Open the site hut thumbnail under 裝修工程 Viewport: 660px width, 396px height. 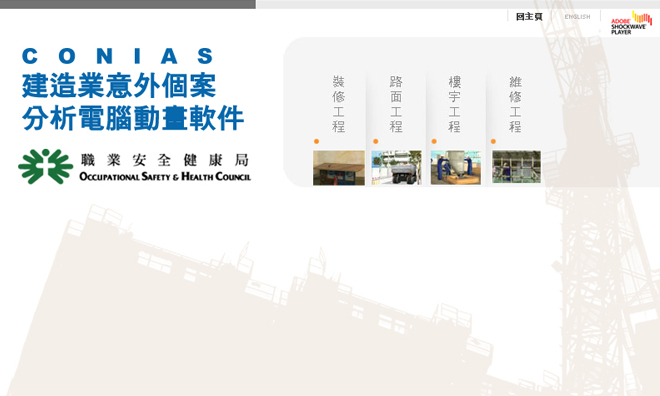[x=339, y=168]
